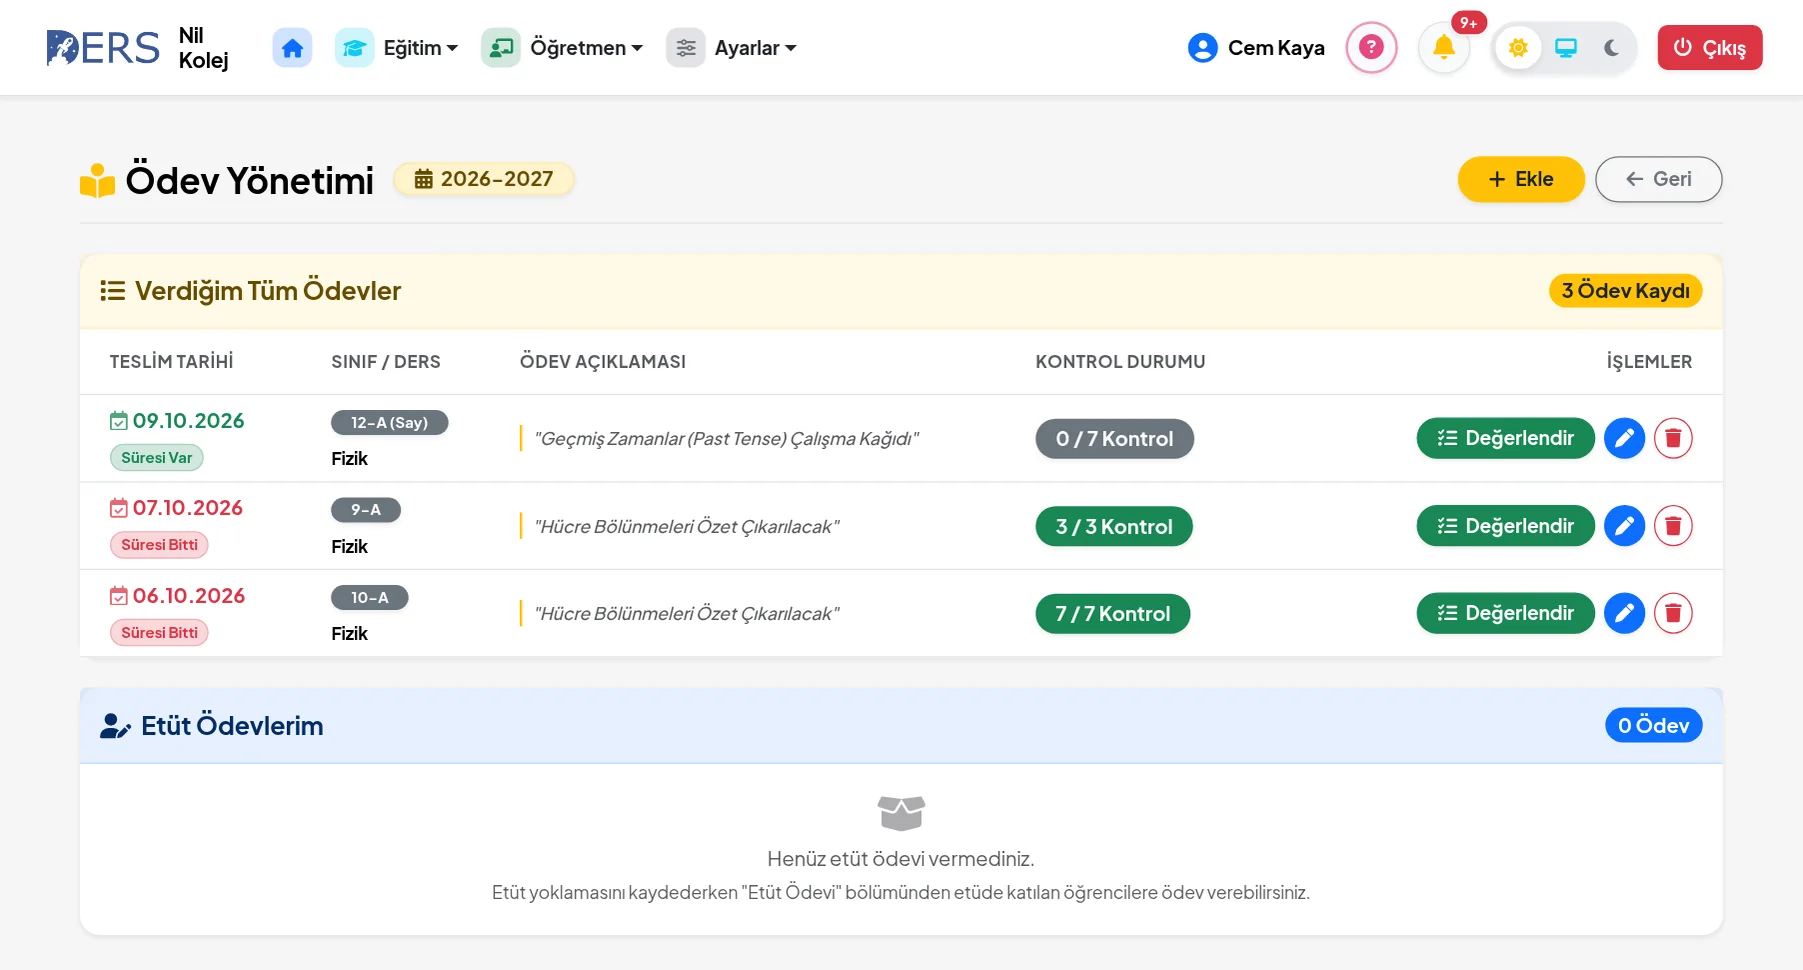1803x970 pixels.
Task: Switch to system theme monitor toggle
Action: click(1566, 48)
